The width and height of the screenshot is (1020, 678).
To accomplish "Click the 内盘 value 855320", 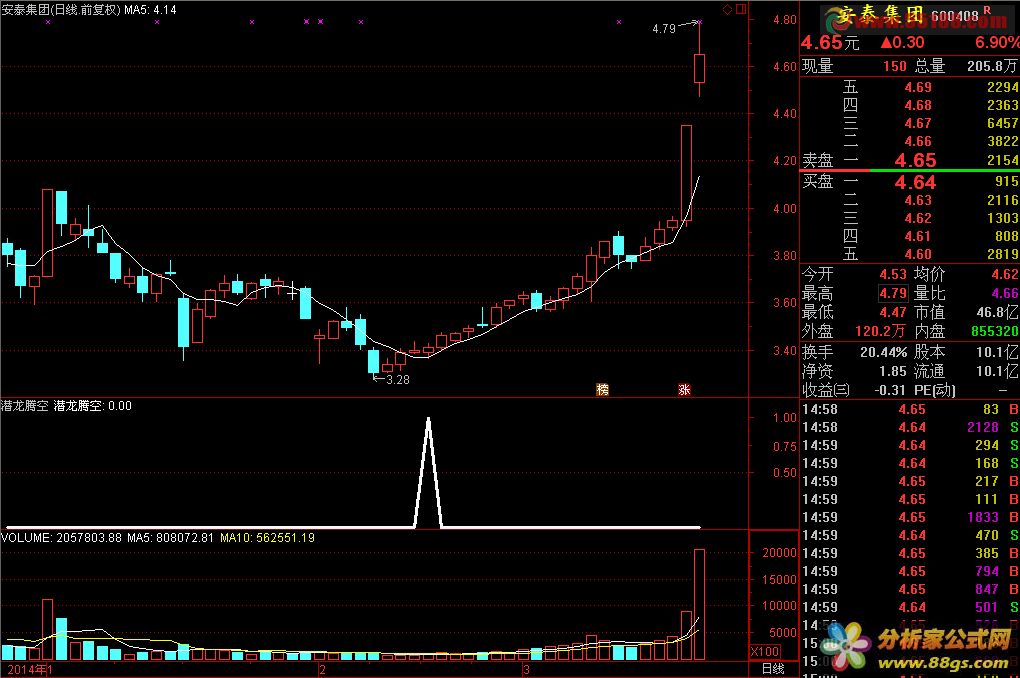I will pyautogui.click(x=995, y=331).
